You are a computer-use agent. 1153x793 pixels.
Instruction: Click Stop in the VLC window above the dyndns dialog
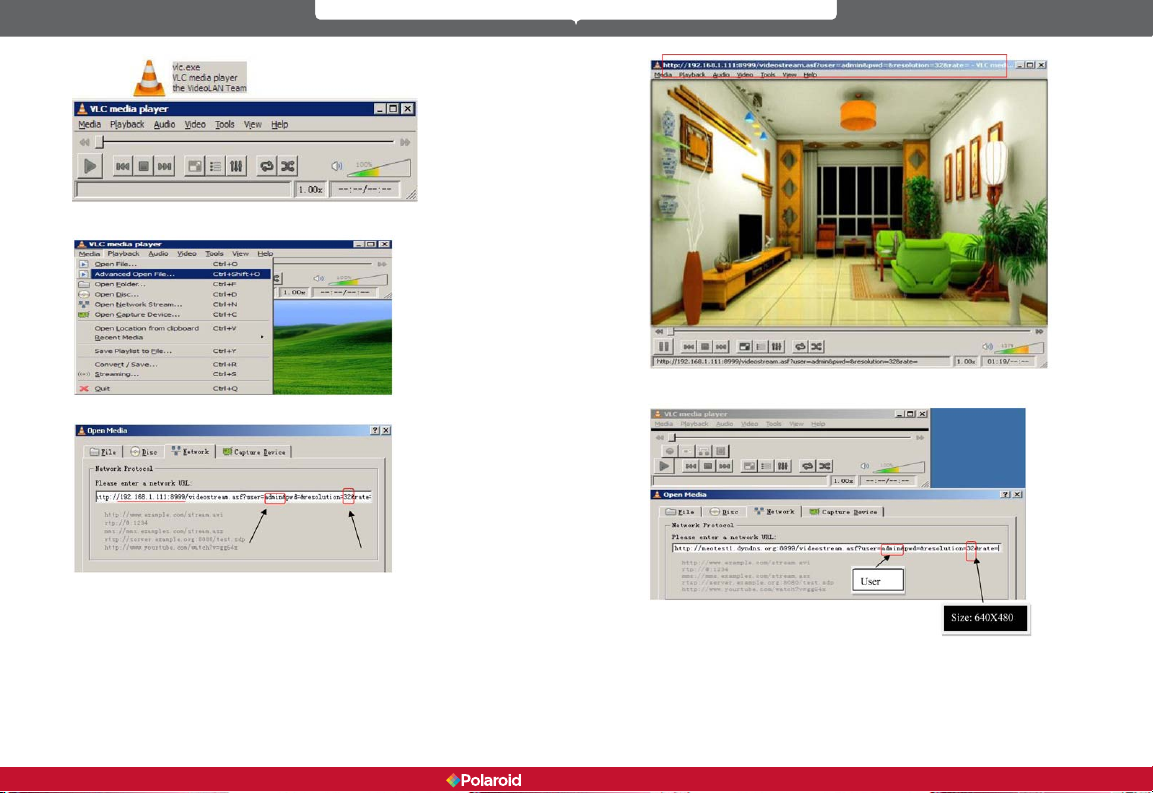(x=708, y=466)
